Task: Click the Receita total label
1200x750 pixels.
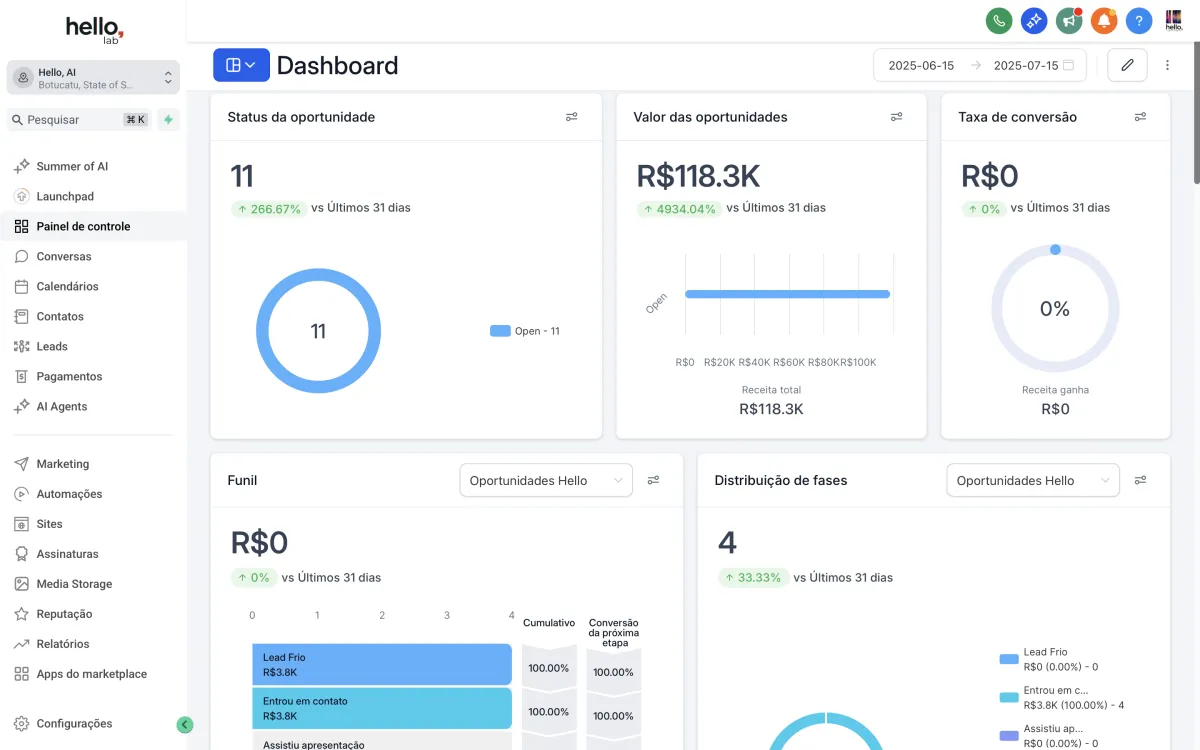Action: coord(771,390)
